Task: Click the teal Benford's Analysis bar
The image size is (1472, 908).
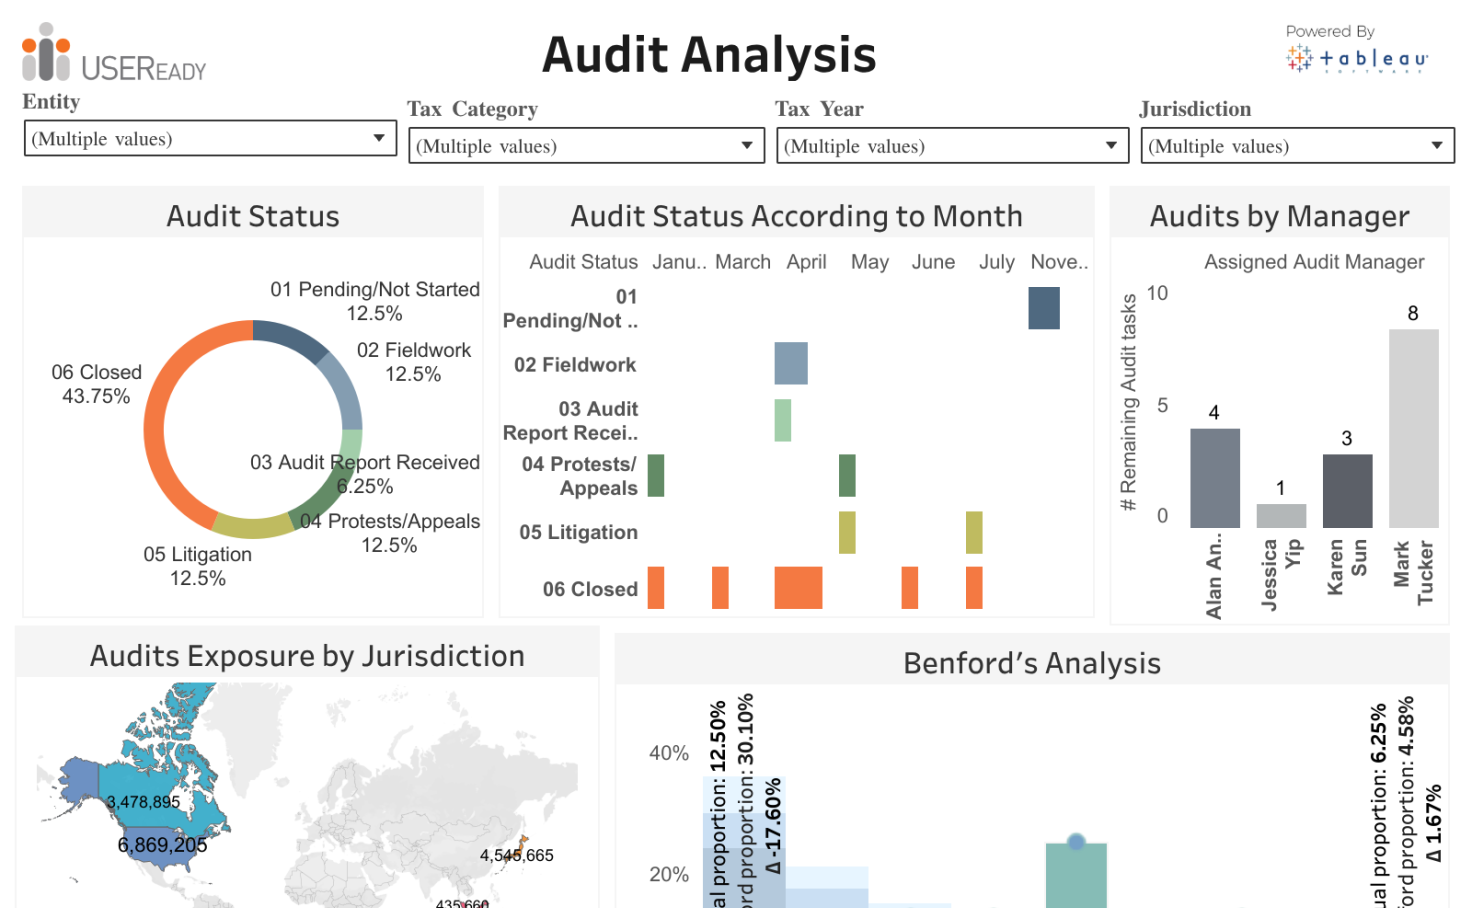Action: point(1075,878)
